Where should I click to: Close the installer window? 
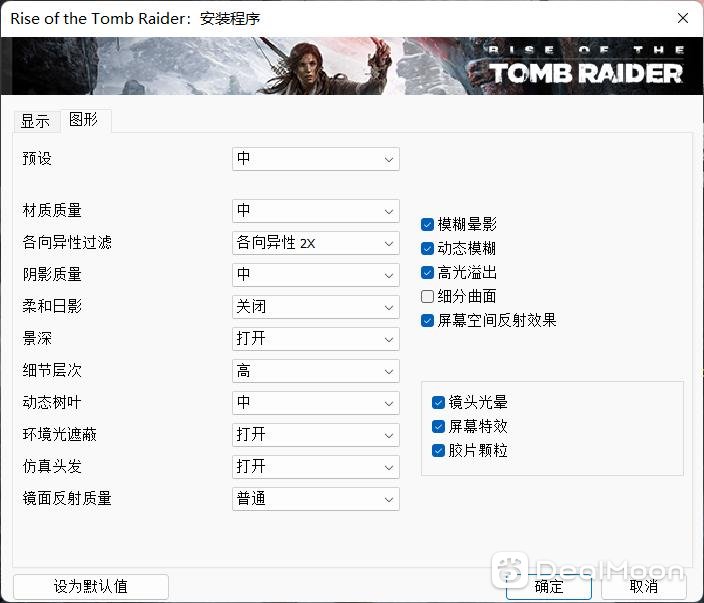pos(683,18)
